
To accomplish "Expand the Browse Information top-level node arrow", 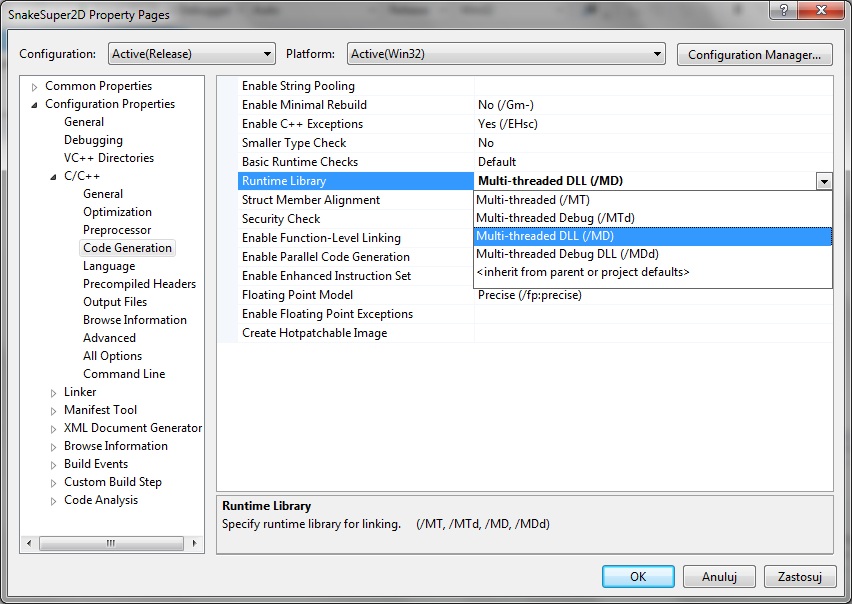I will tap(53, 447).
